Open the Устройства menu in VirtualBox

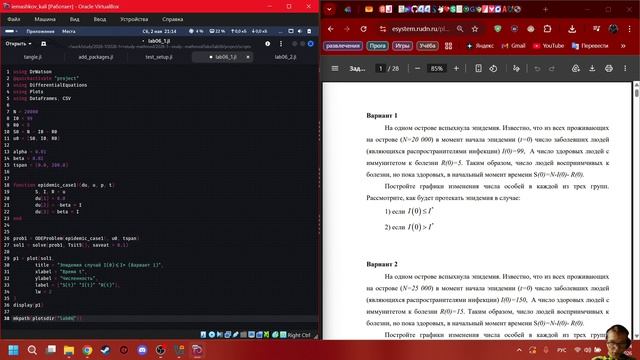(x=134, y=19)
